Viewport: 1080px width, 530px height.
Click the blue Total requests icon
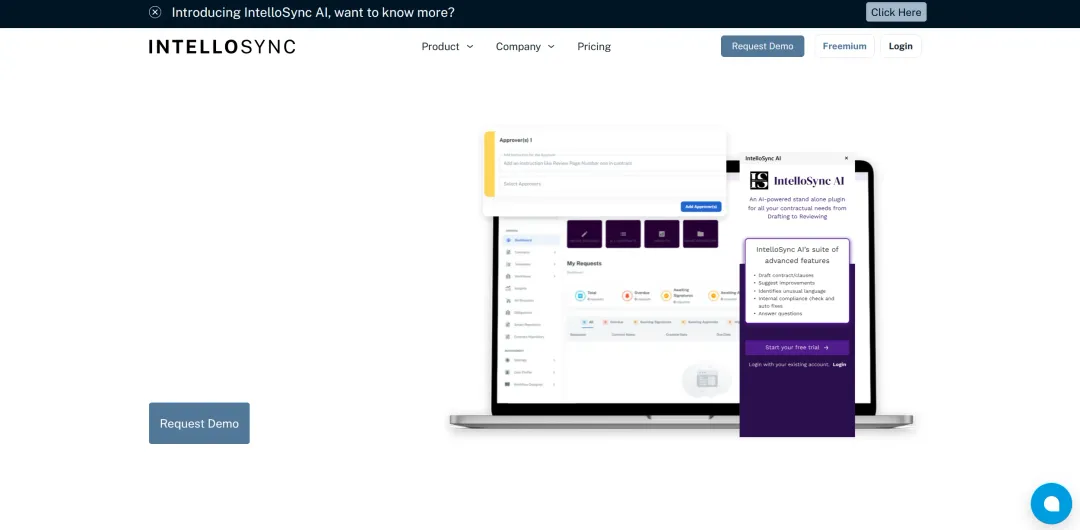(x=580, y=296)
